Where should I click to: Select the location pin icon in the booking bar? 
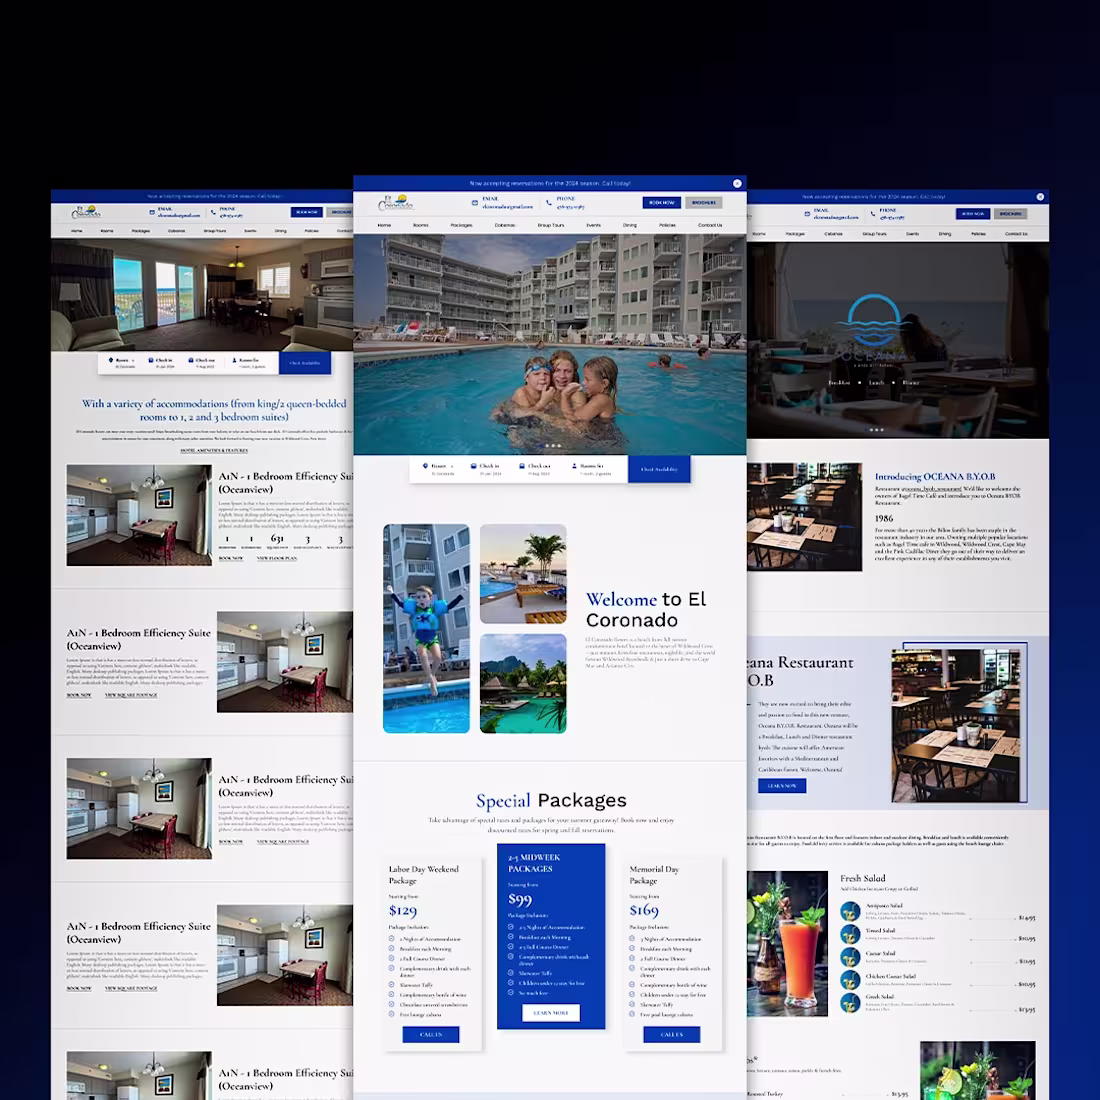click(x=425, y=466)
